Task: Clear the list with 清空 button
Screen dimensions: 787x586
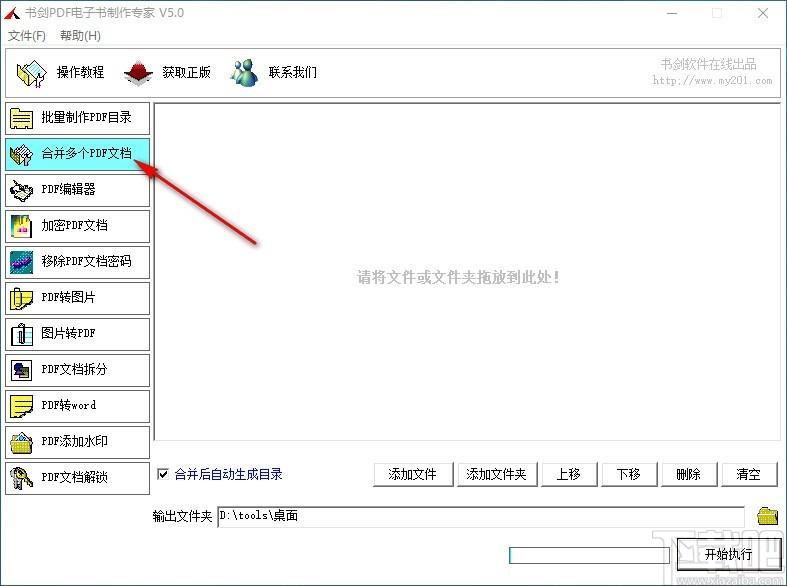Action: pyautogui.click(x=749, y=475)
